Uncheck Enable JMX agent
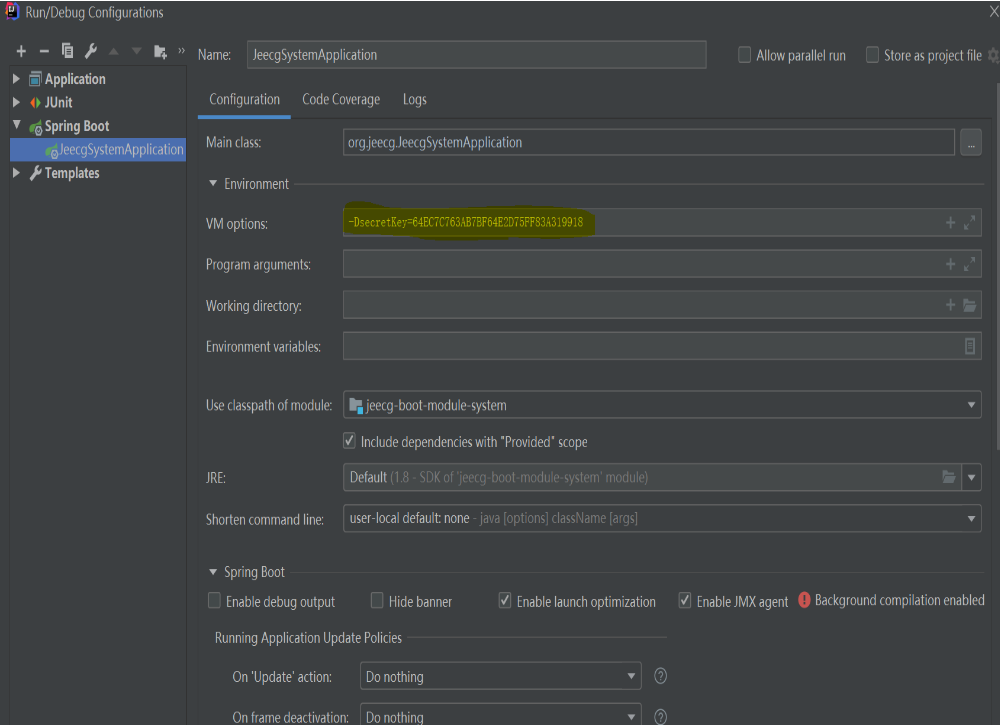 click(x=684, y=601)
